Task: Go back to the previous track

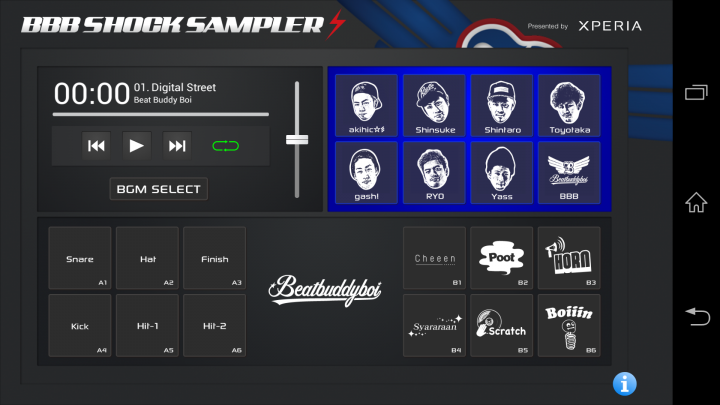Action: (x=96, y=146)
